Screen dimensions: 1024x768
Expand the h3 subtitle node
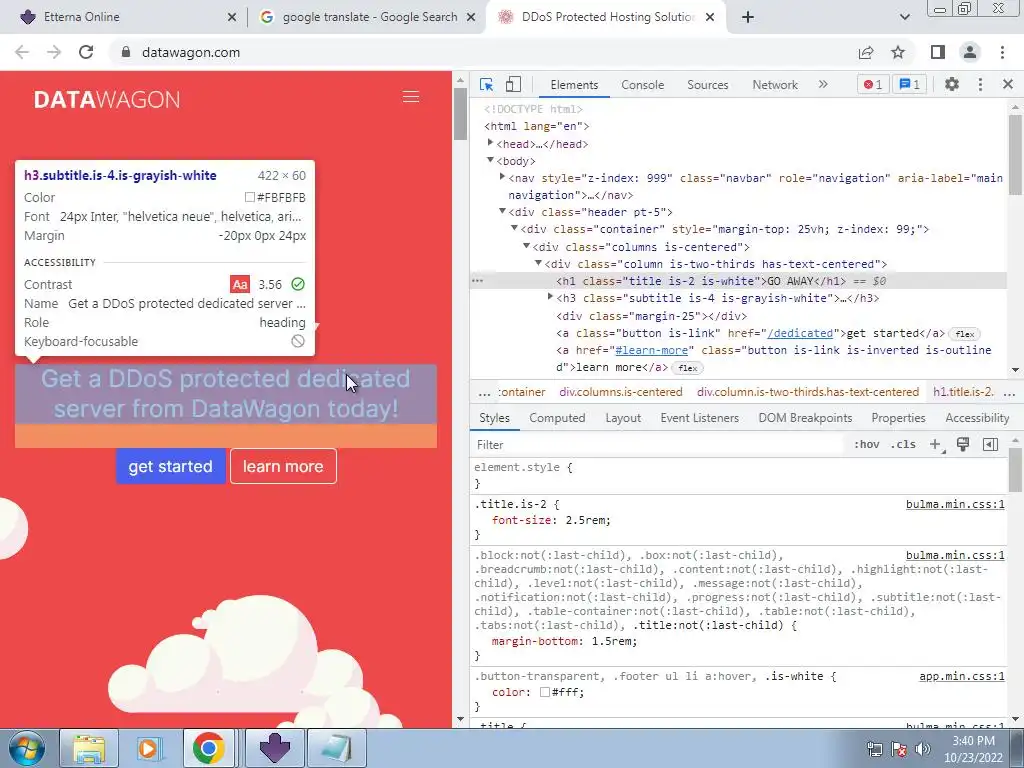coord(550,297)
